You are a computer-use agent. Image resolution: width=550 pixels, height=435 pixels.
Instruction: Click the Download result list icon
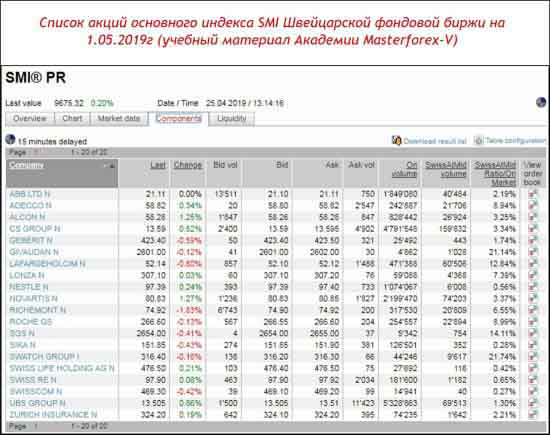click(x=396, y=141)
